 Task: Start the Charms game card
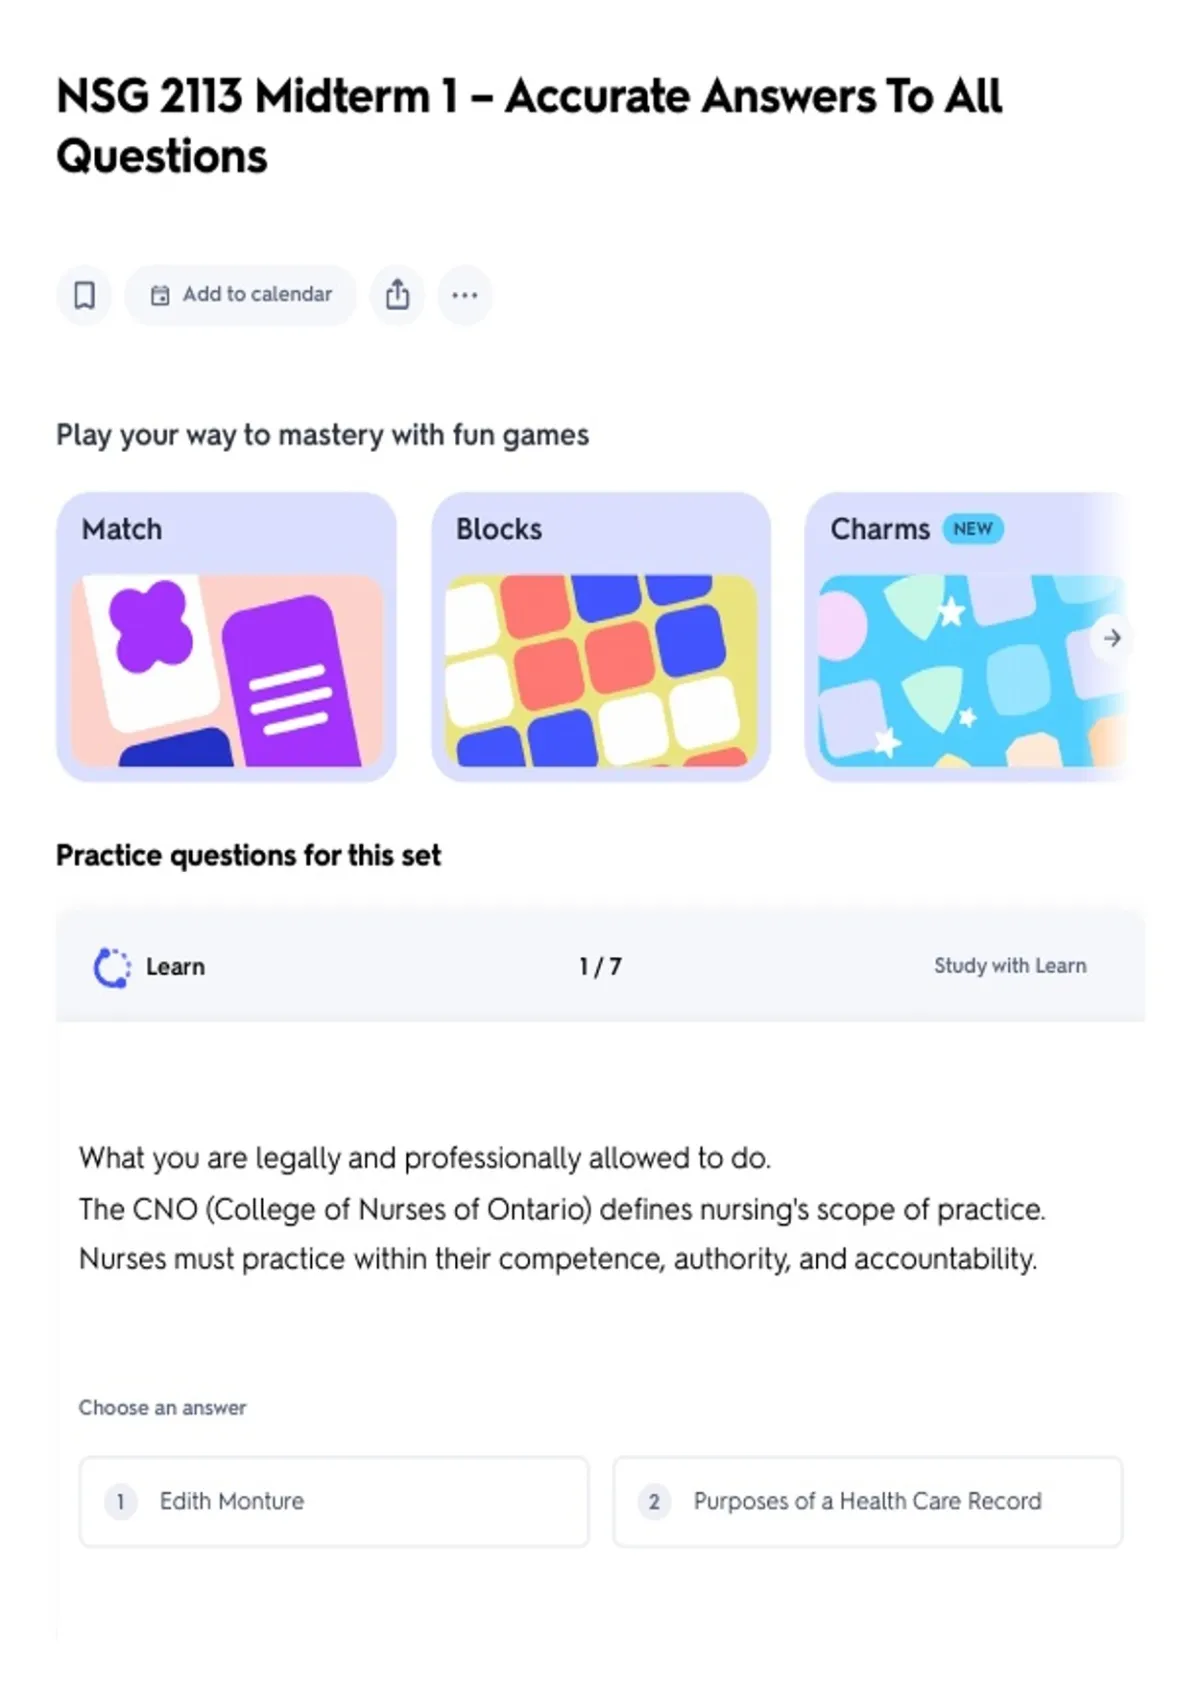pos(966,637)
